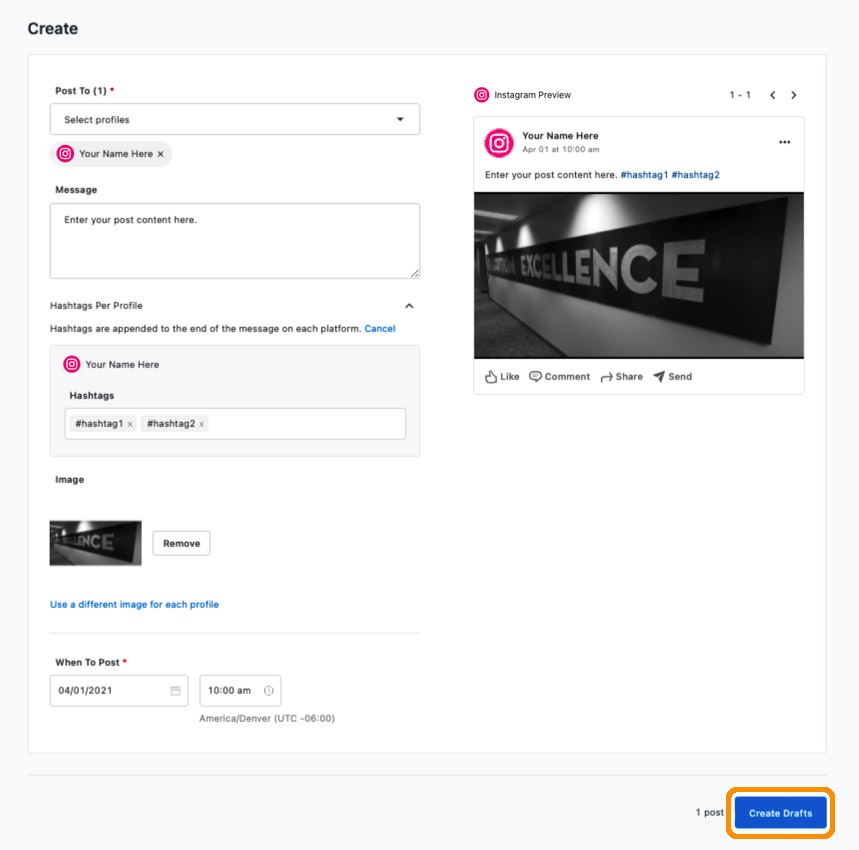Click the EXCELLENCE preview image
Viewport: 859px width, 850px height.
639,275
